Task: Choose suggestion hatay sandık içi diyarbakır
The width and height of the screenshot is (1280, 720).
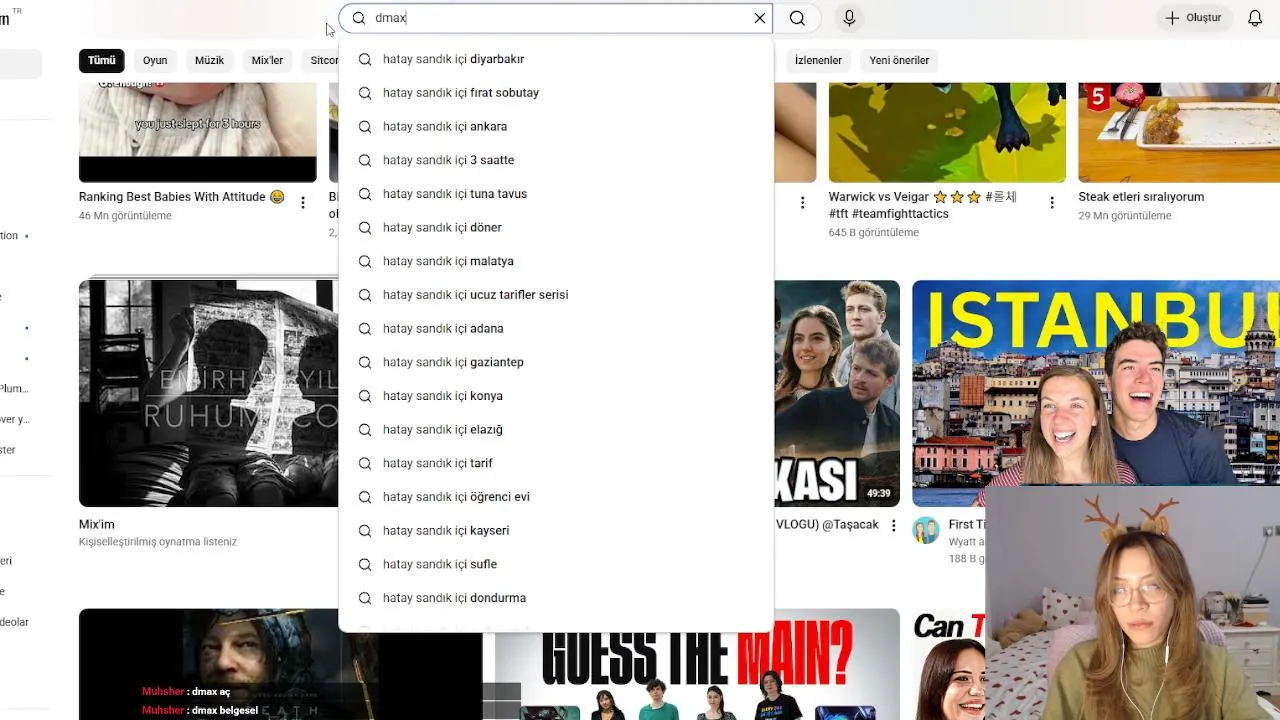Action: pos(556,59)
